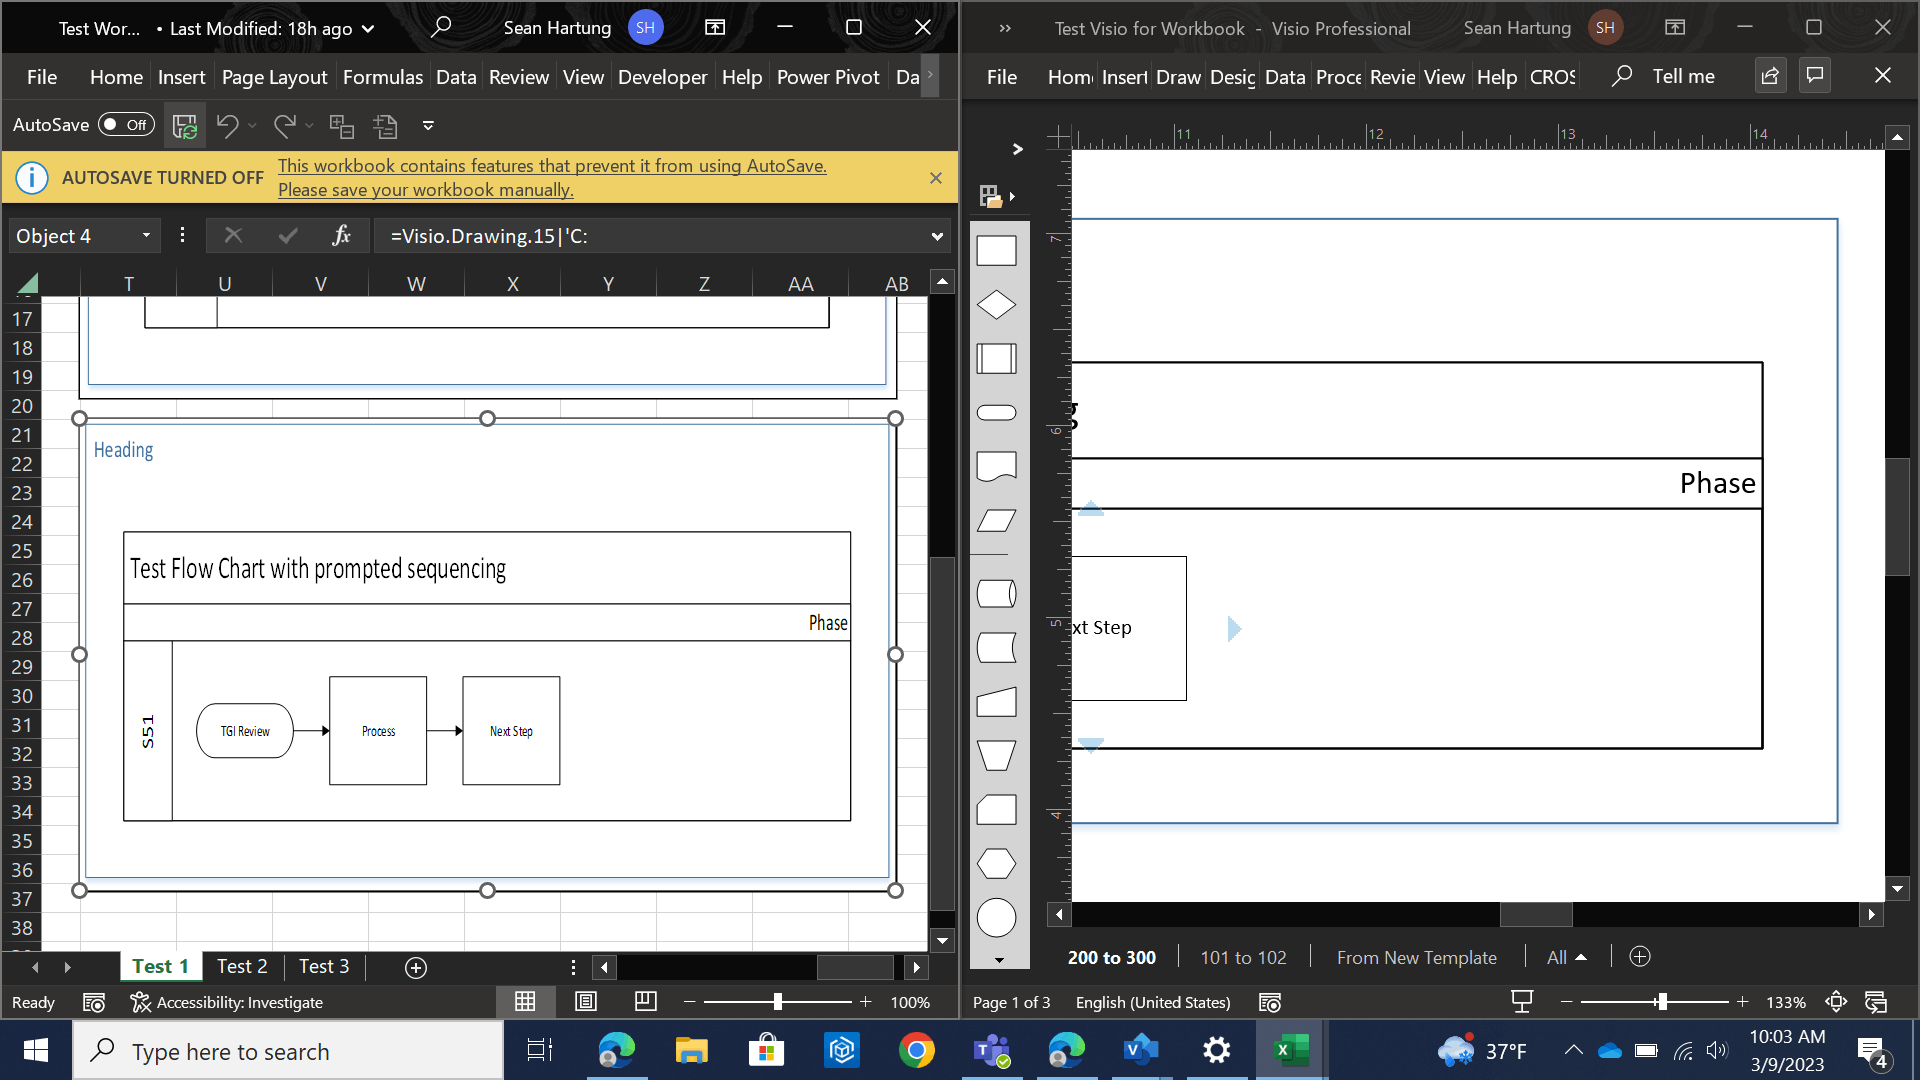Click the page-with-lines icon in Quick Access Toolbar
1920x1080 pixels.
coord(385,126)
